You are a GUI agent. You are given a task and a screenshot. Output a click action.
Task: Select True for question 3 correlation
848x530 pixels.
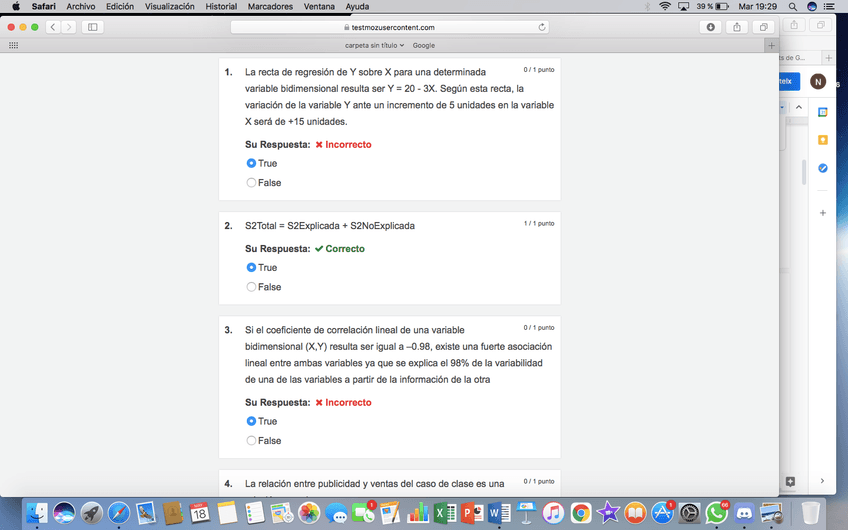[251, 421]
